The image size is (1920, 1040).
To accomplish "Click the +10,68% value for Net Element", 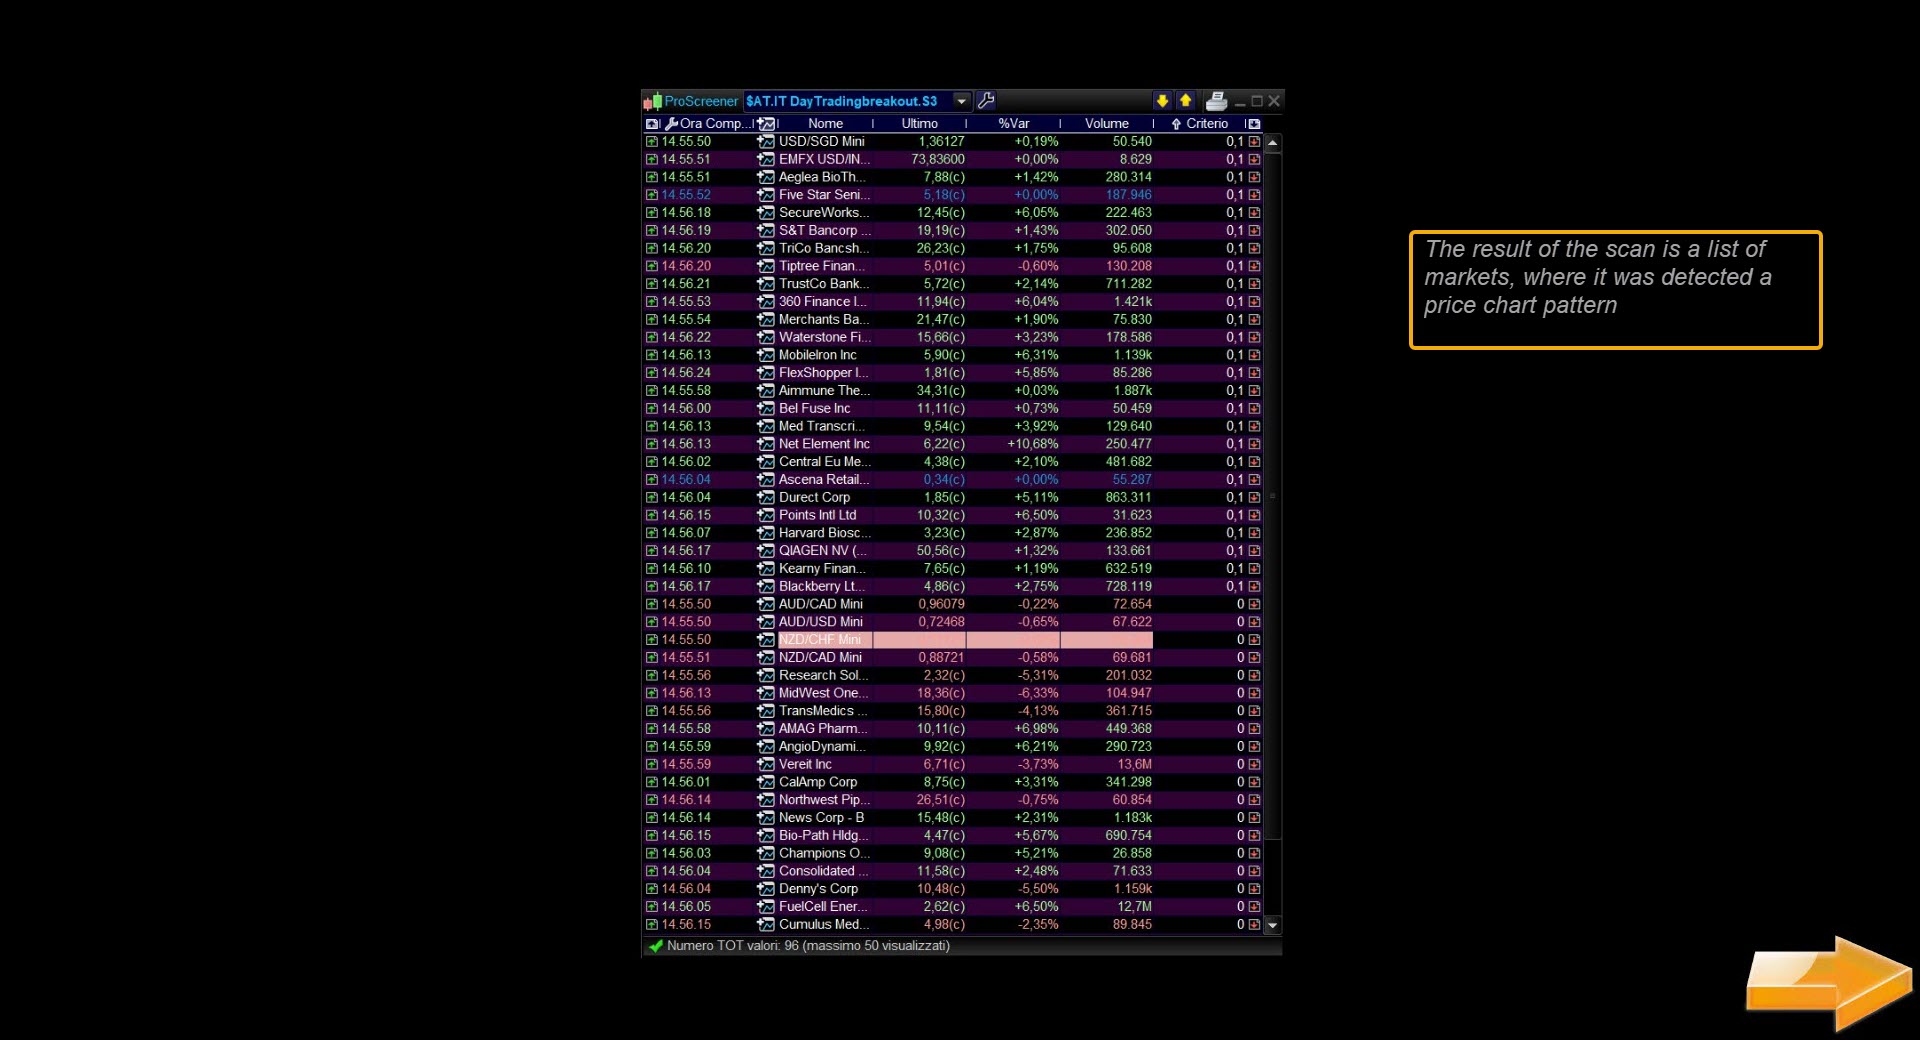I will click(1033, 444).
